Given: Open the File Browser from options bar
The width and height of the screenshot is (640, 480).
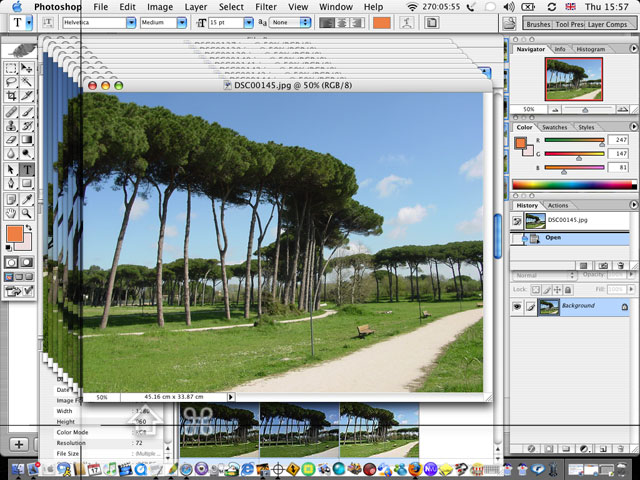Looking at the screenshot, I should 509,23.
